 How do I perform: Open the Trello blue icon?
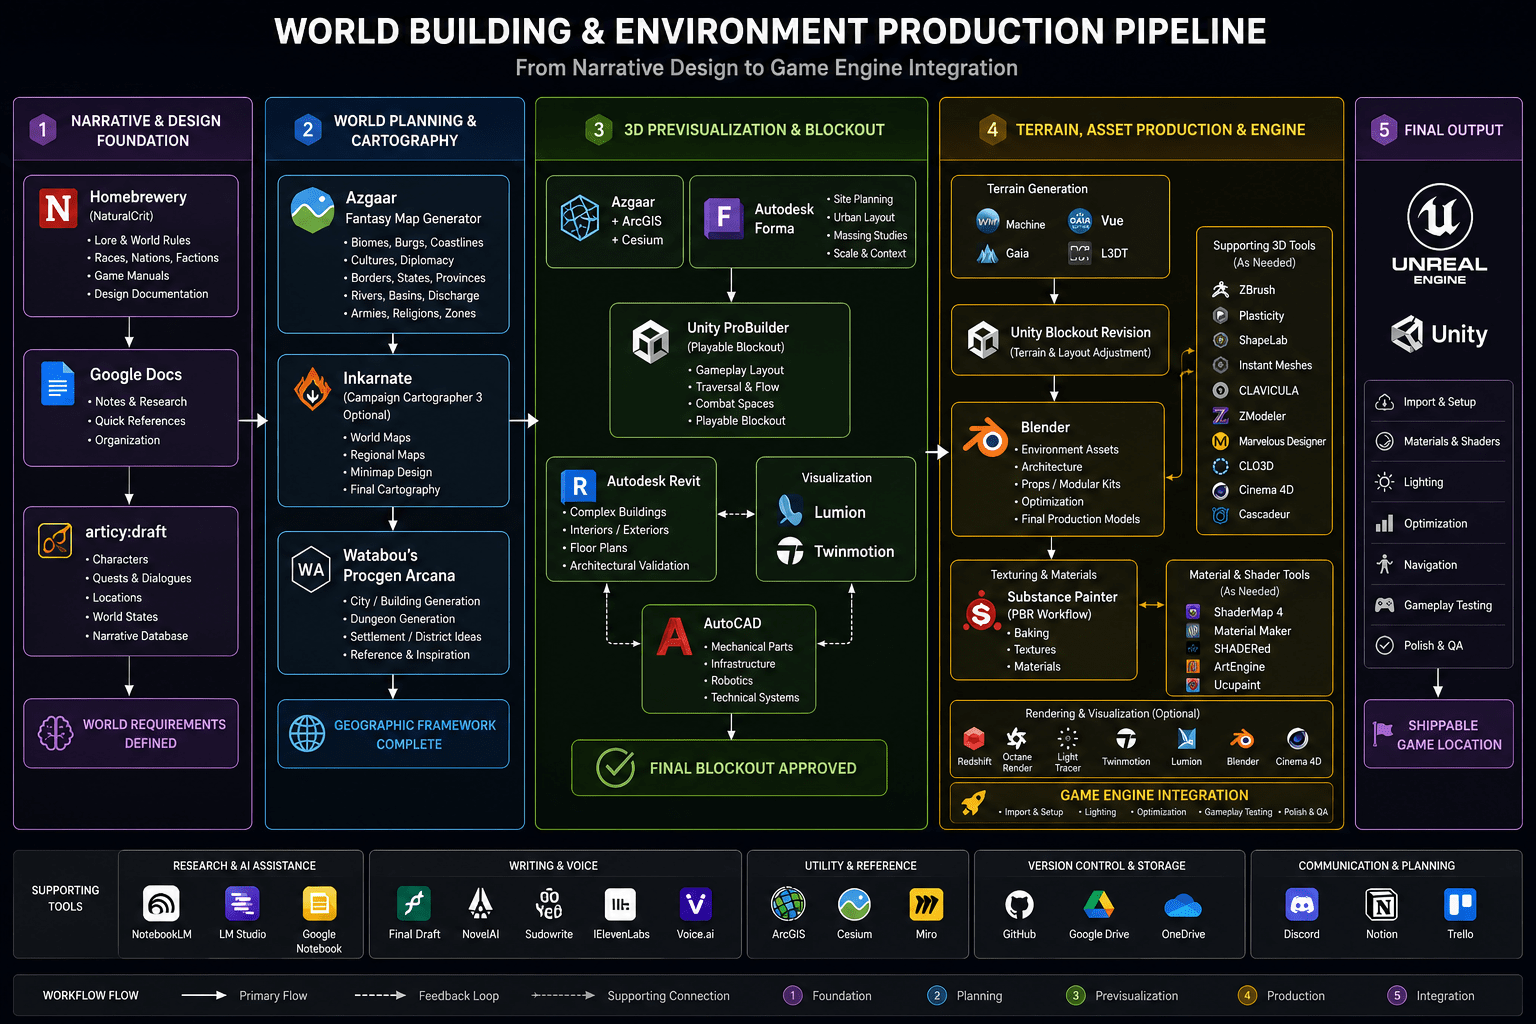coord(1460,904)
